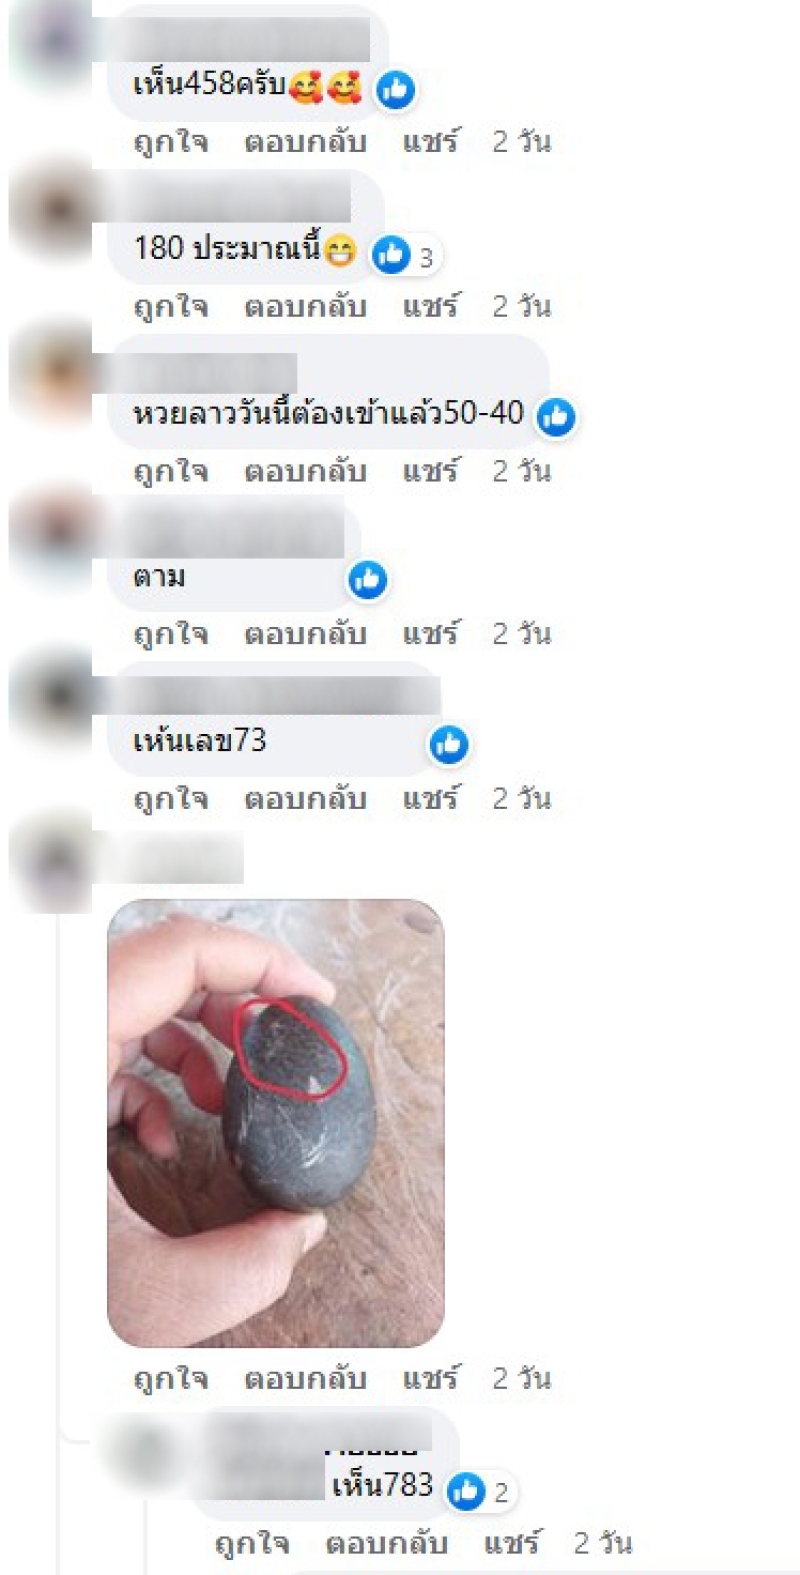The width and height of the screenshot is (800, 1575).
Task: Reply to the เห็น783 reply
Action: [386, 1543]
